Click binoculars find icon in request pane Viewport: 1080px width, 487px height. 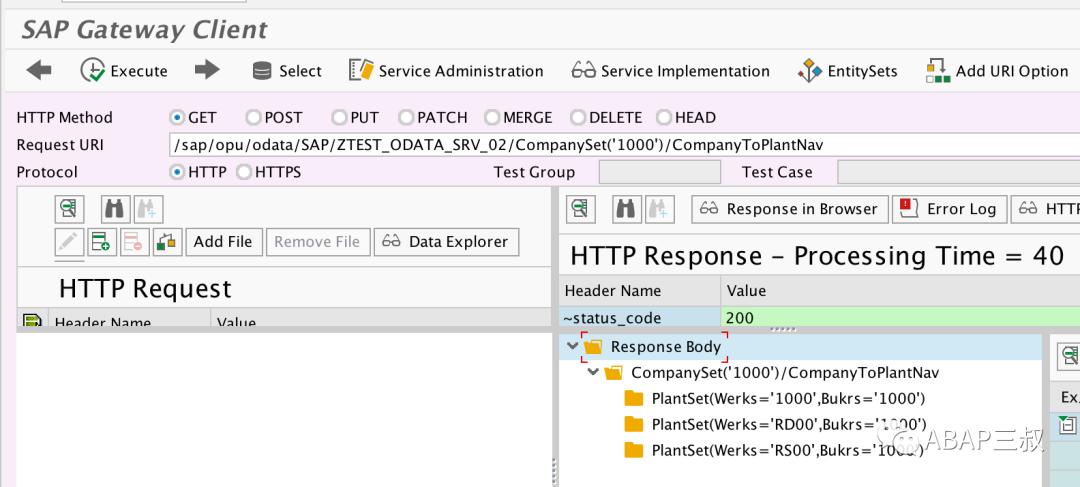tap(115, 209)
